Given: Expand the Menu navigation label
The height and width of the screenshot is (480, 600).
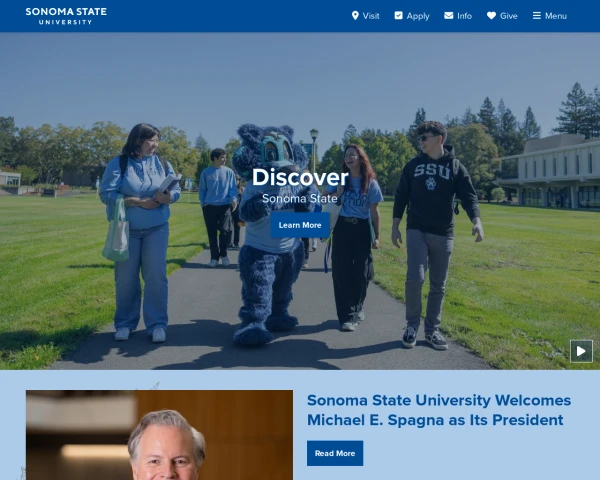Looking at the screenshot, I should [x=556, y=16].
